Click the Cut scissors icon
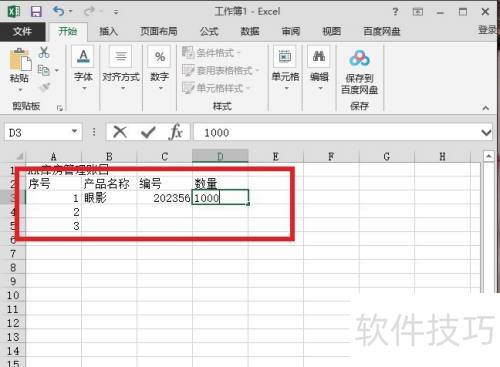This screenshot has height=367, width=500. click(x=44, y=53)
